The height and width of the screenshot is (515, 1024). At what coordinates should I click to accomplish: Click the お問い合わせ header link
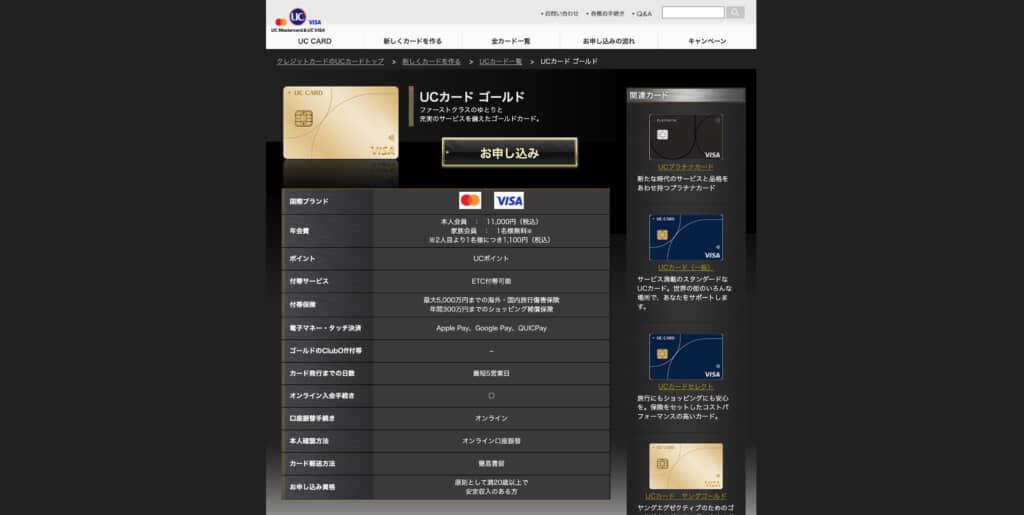(x=561, y=14)
